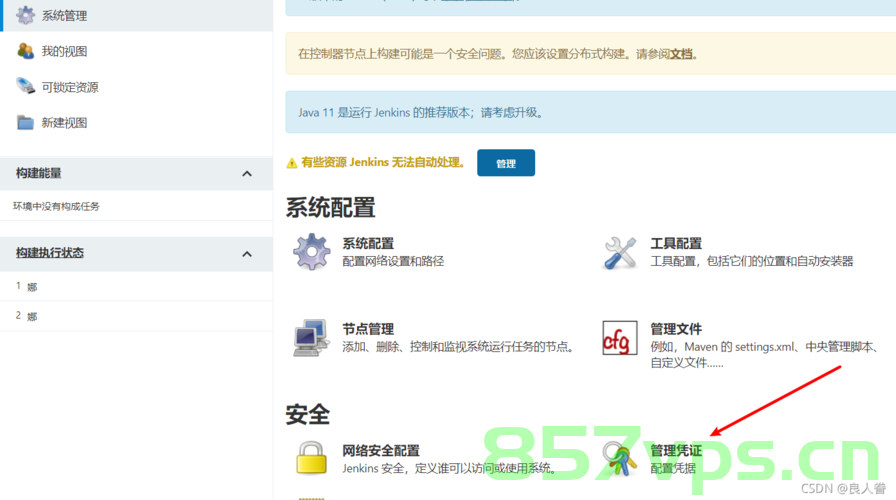The height and width of the screenshot is (500, 896).
Task: Click the 工具配置 wrench and screwdriver icon
Action: [x=620, y=253]
